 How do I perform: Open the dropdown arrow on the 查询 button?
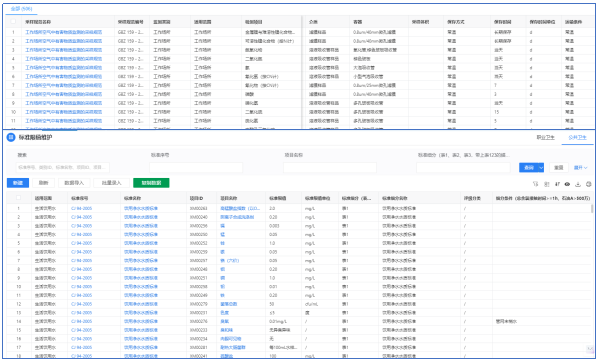tap(541, 167)
